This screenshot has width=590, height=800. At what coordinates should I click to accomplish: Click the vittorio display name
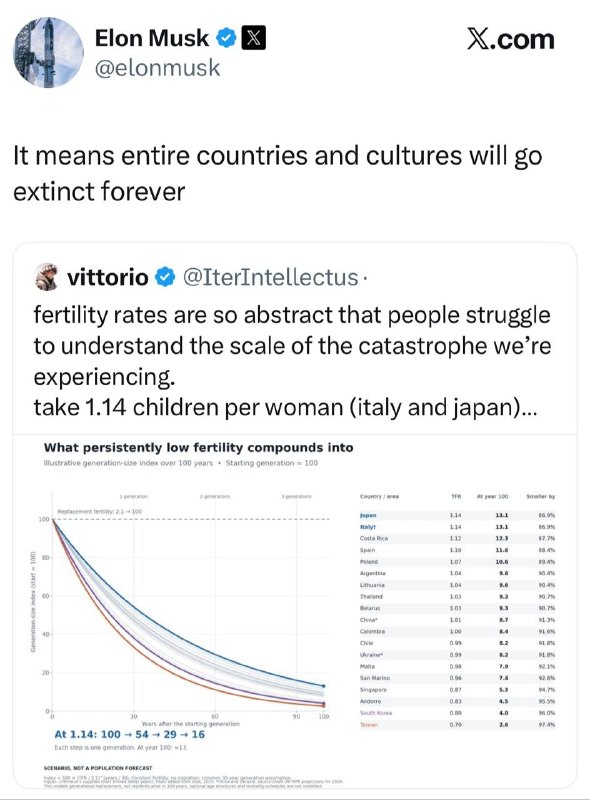pos(108,277)
